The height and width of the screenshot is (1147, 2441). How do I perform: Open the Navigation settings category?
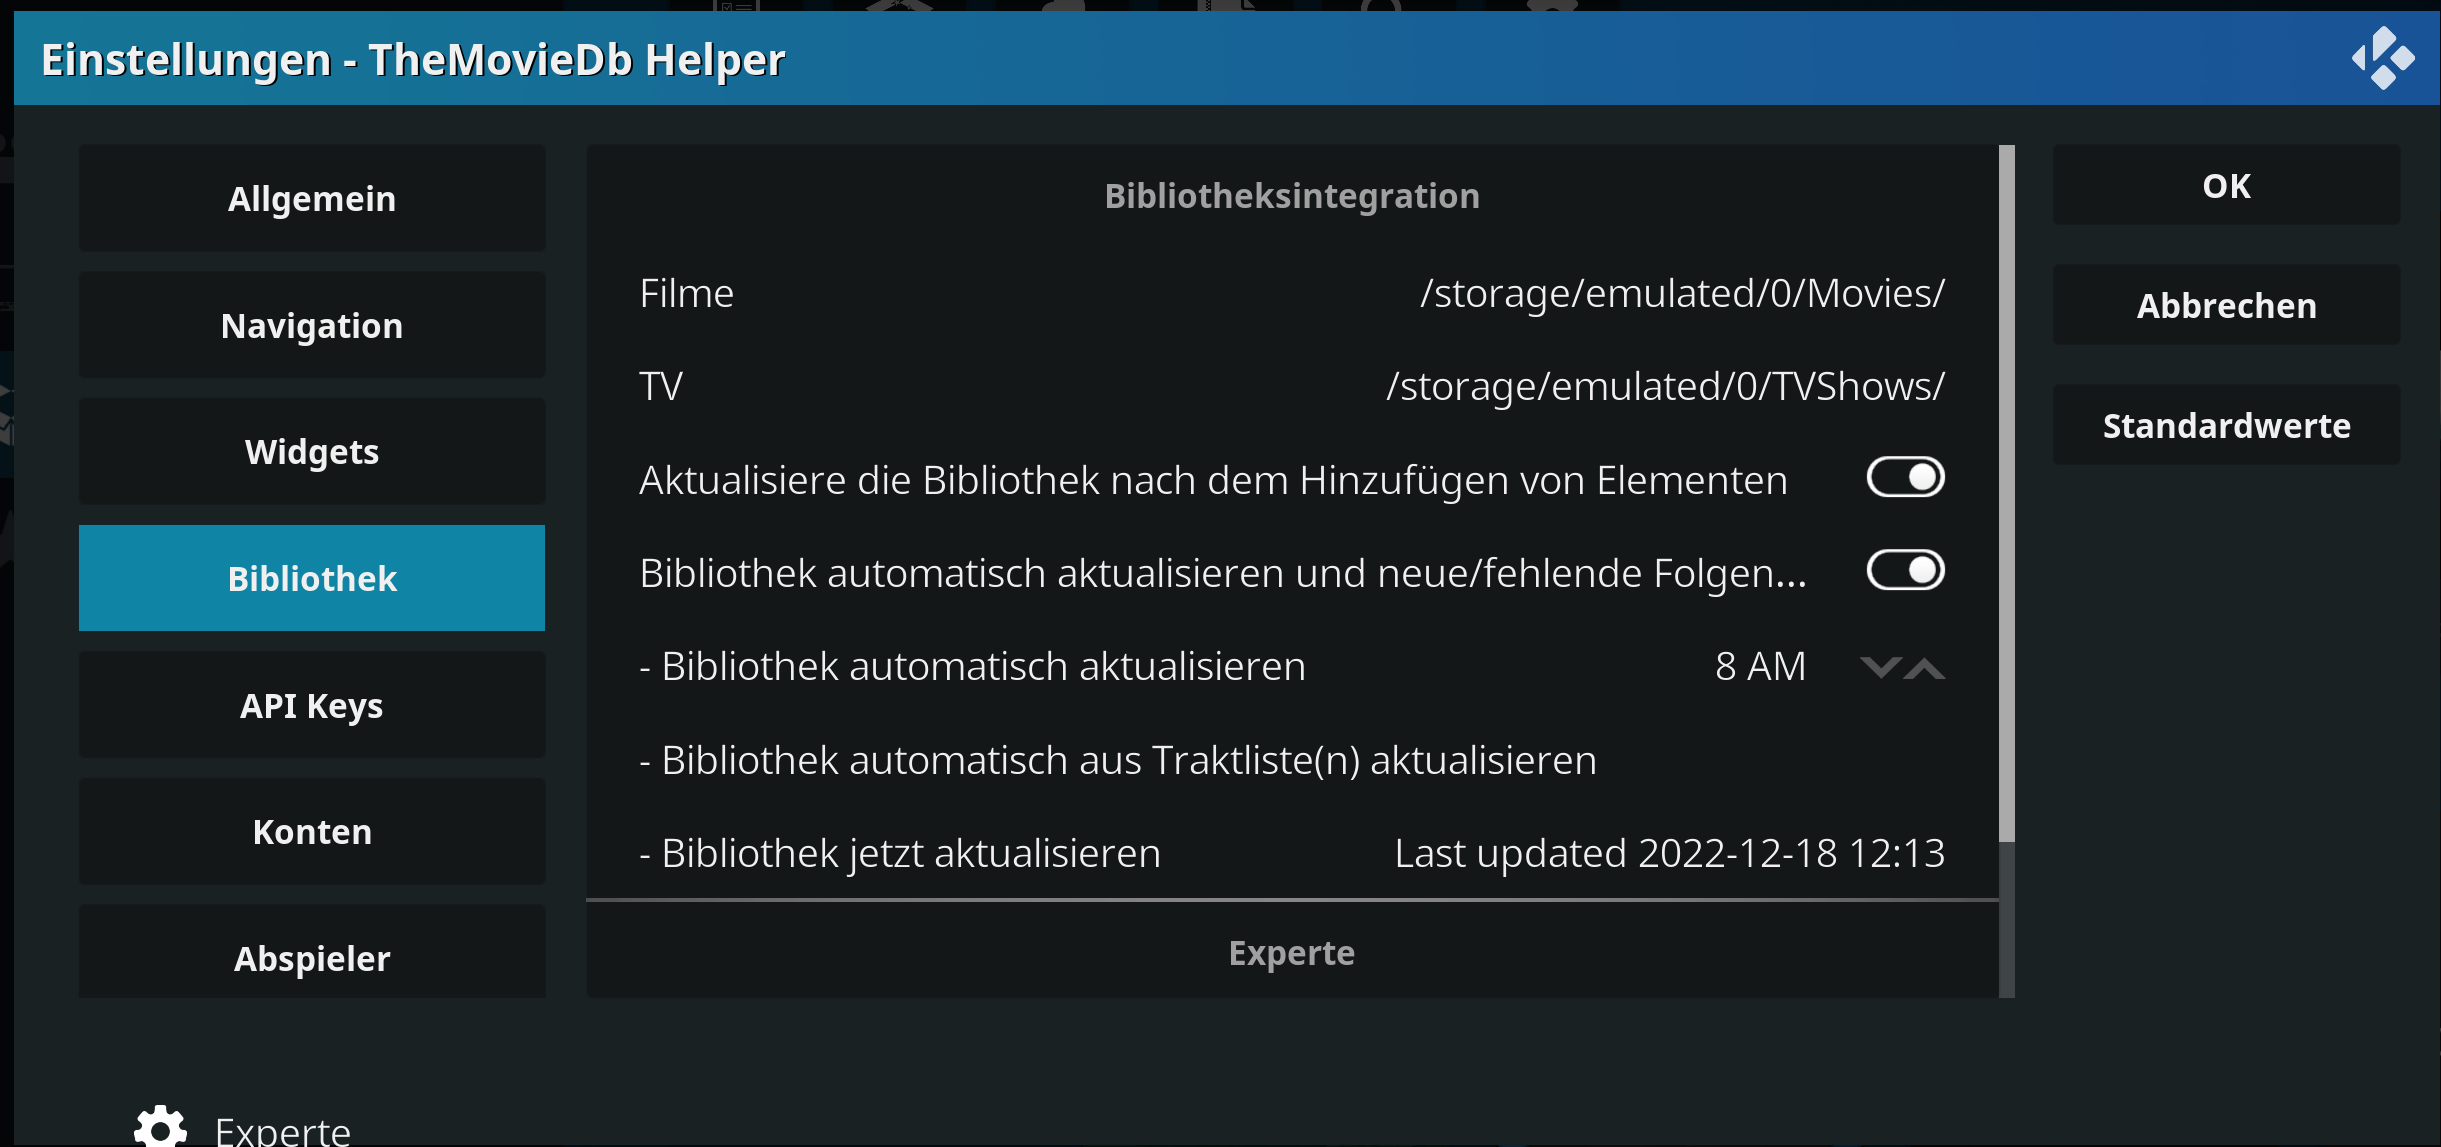(312, 325)
